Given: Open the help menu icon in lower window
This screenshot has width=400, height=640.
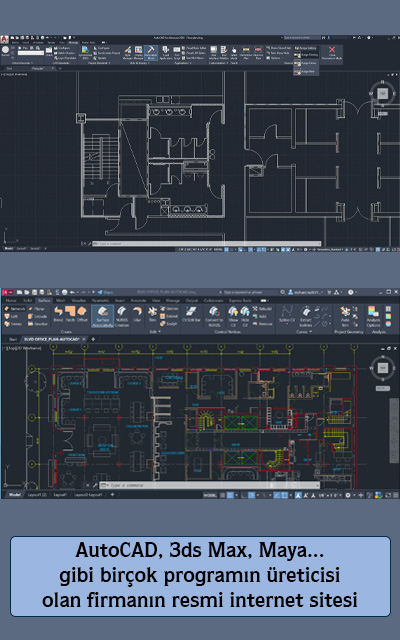Looking at the screenshot, I should tap(351, 292).
